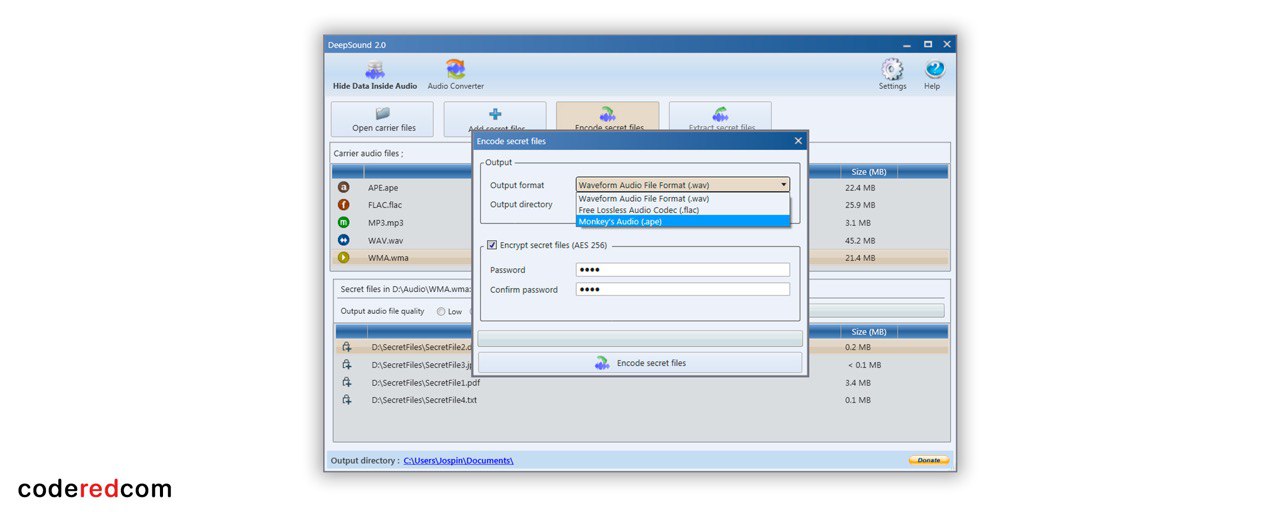Click the Password field
The width and height of the screenshot is (1280, 512).
point(683,270)
